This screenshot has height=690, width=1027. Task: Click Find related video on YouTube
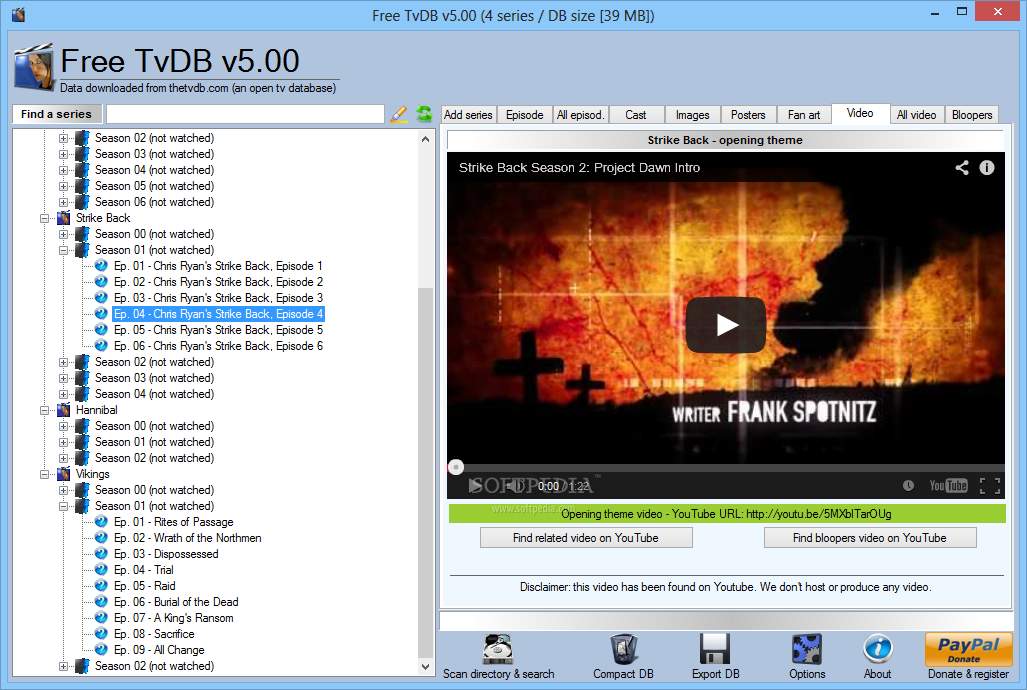click(x=586, y=538)
